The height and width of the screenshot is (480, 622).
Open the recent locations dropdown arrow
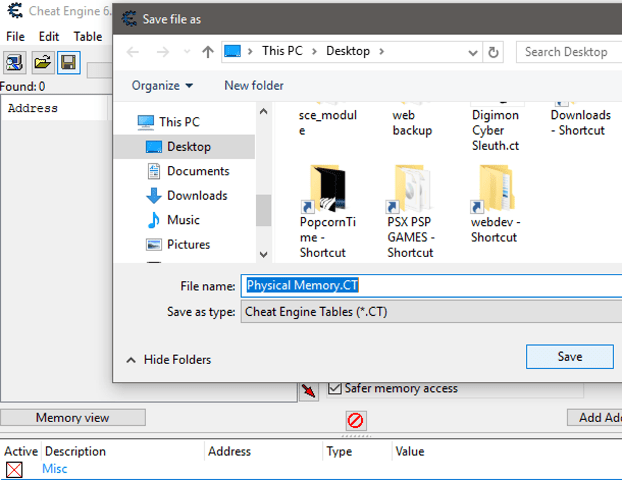[187, 52]
